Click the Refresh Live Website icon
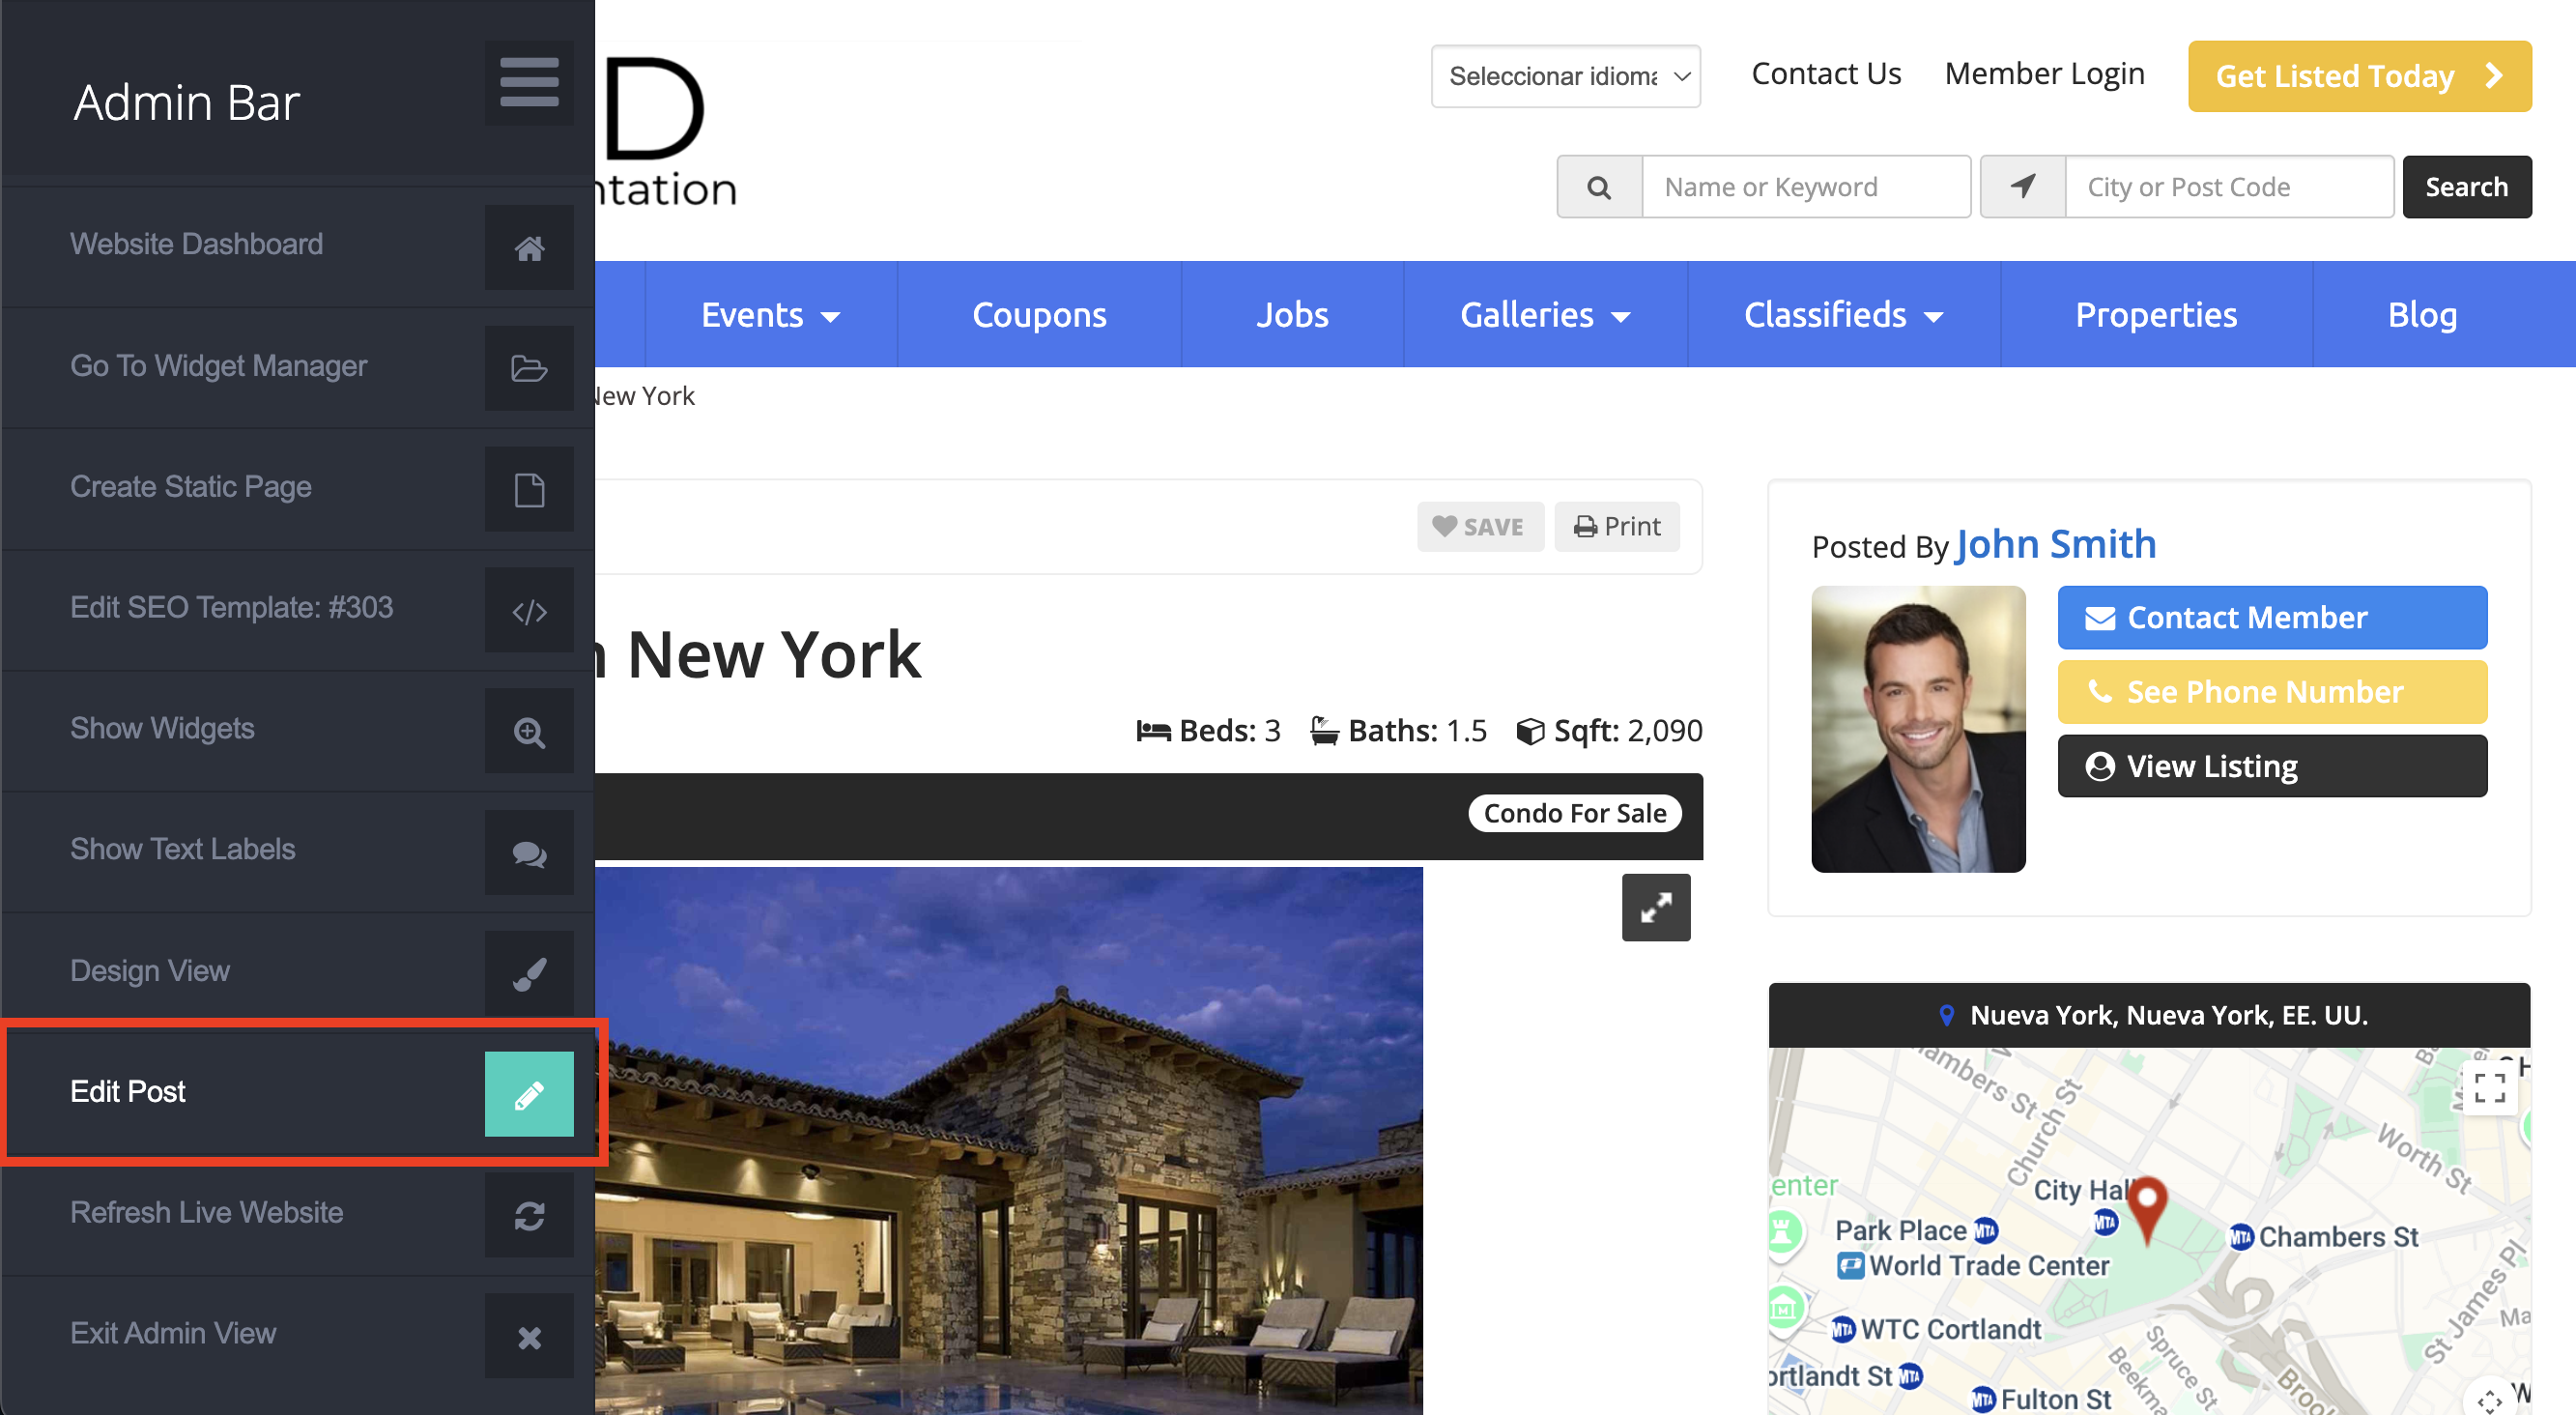This screenshot has height=1415, width=2576. pyautogui.click(x=529, y=1216)
